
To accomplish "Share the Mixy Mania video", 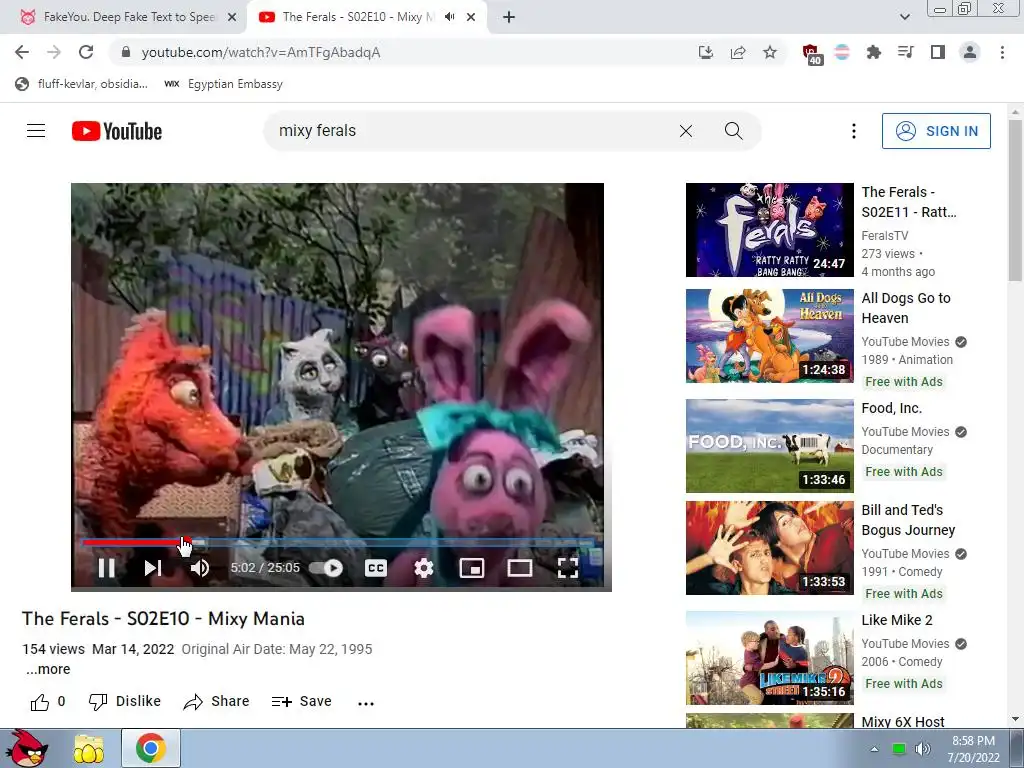I will 216,701.
